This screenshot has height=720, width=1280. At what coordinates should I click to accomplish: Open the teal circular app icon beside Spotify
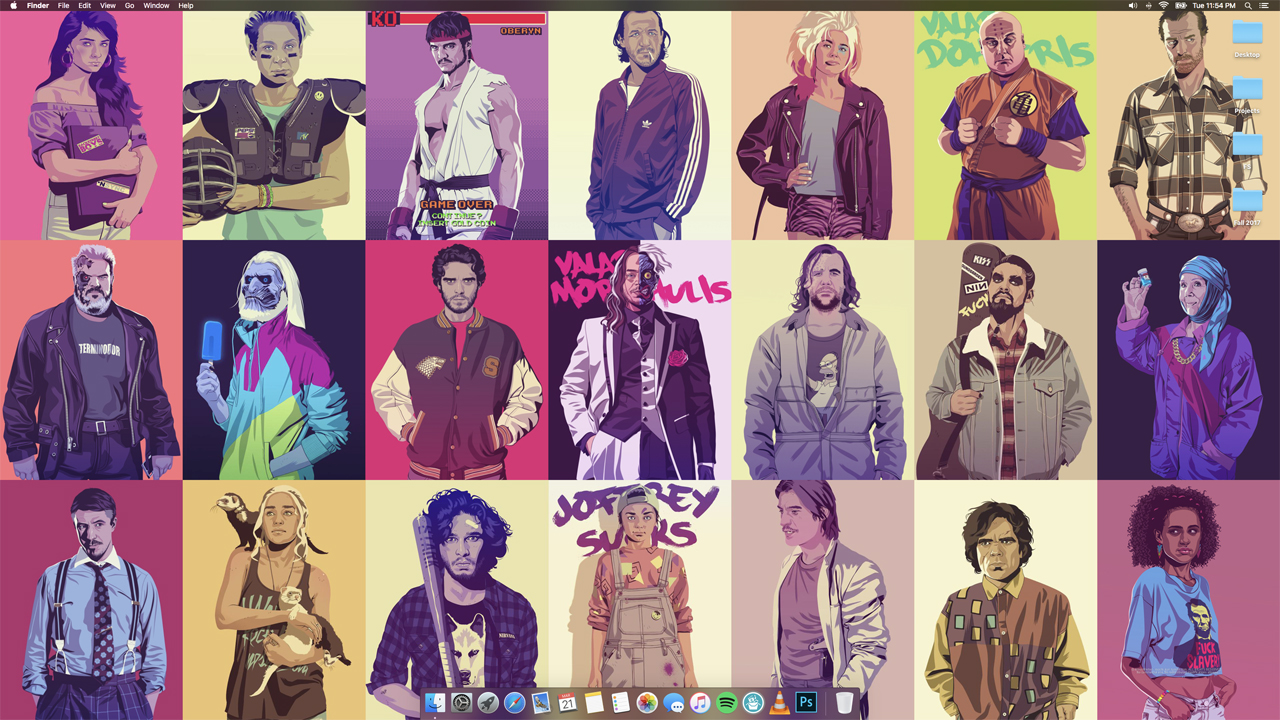pos(753,703)
